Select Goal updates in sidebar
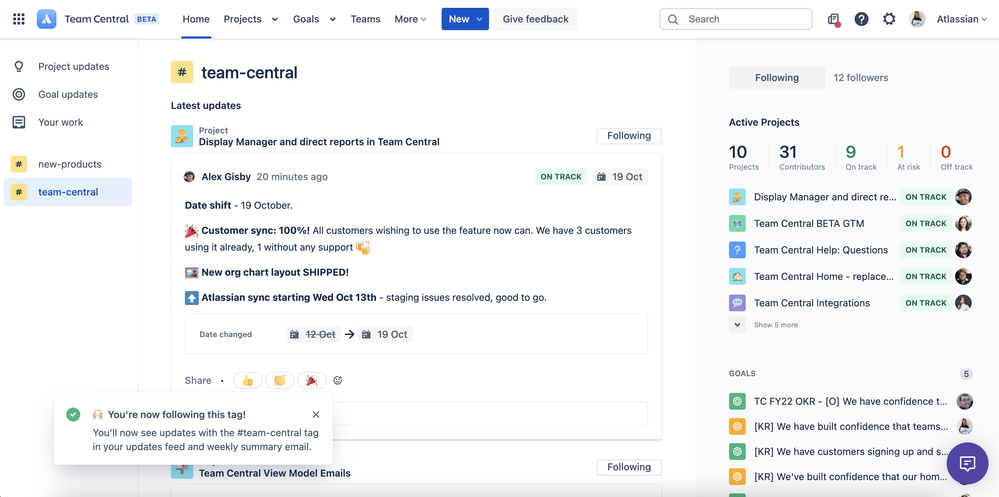The width and height of the screenshot is (999, 497). 68,94
